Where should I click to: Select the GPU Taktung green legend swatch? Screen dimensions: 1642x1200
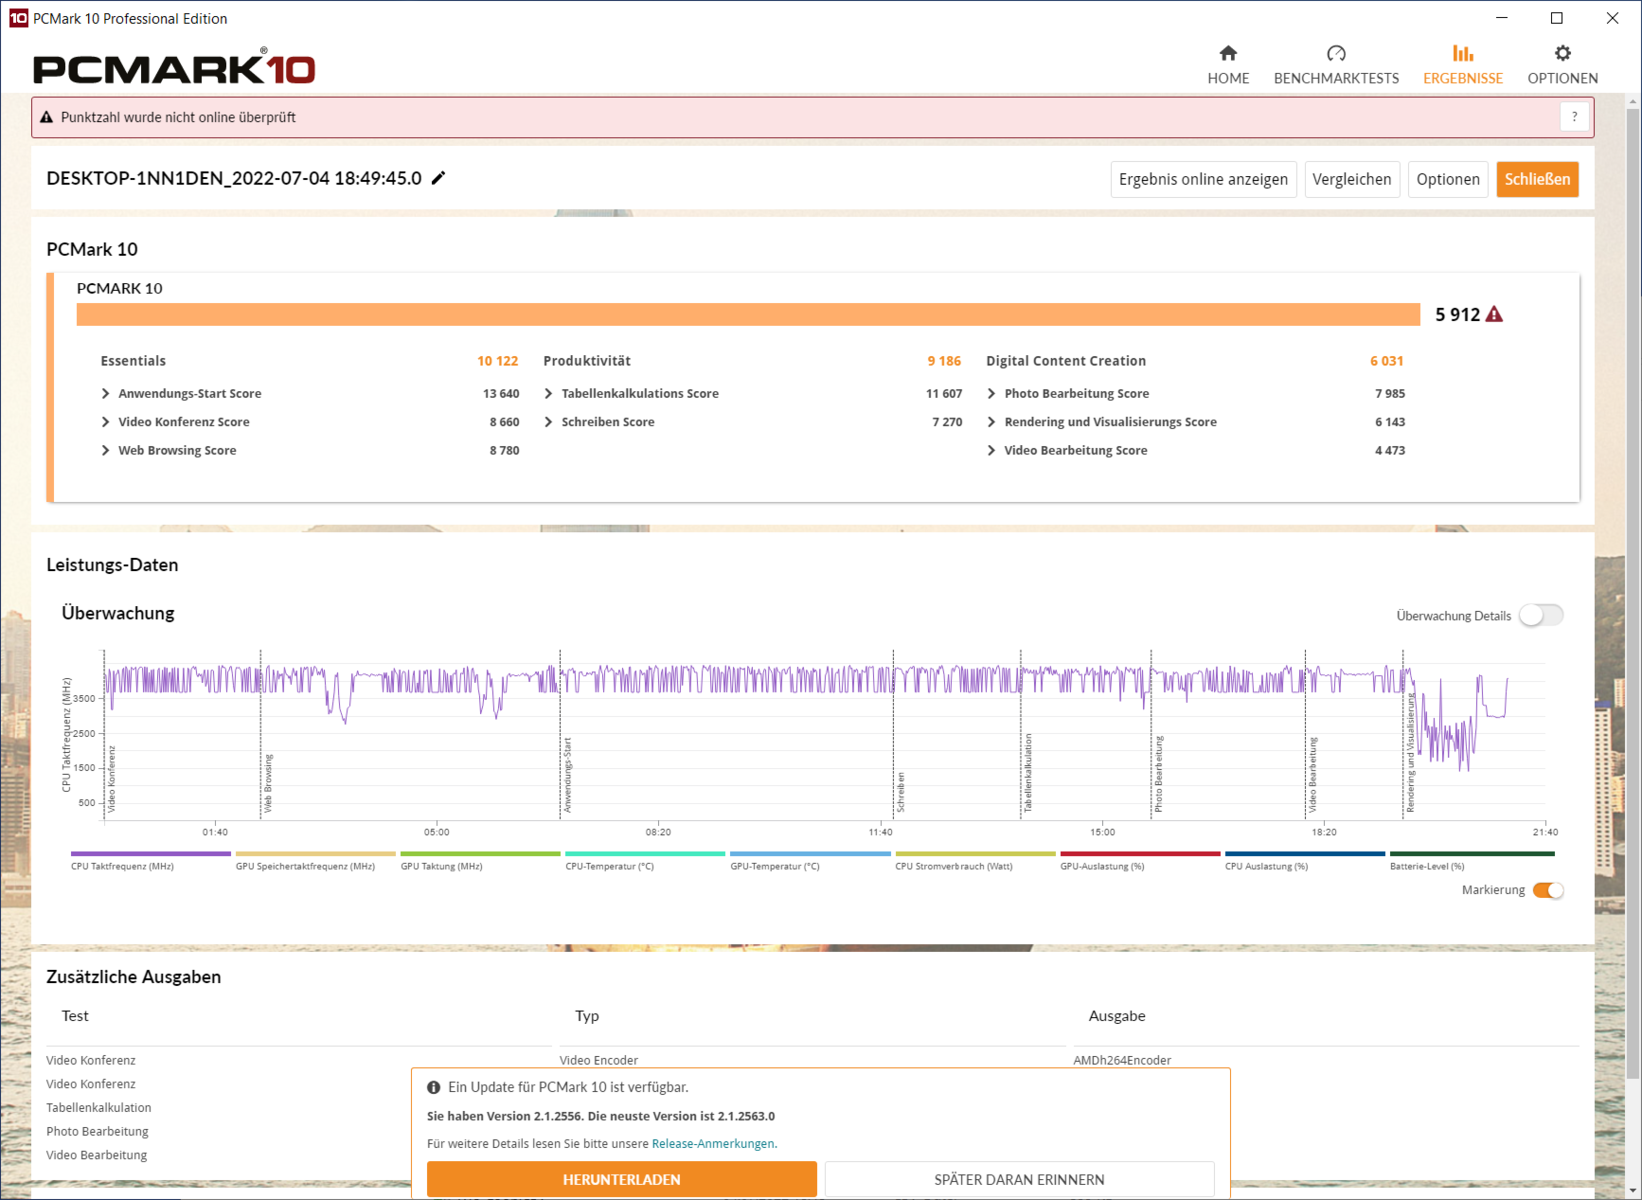pyautogui.click(x=480, y=854)
